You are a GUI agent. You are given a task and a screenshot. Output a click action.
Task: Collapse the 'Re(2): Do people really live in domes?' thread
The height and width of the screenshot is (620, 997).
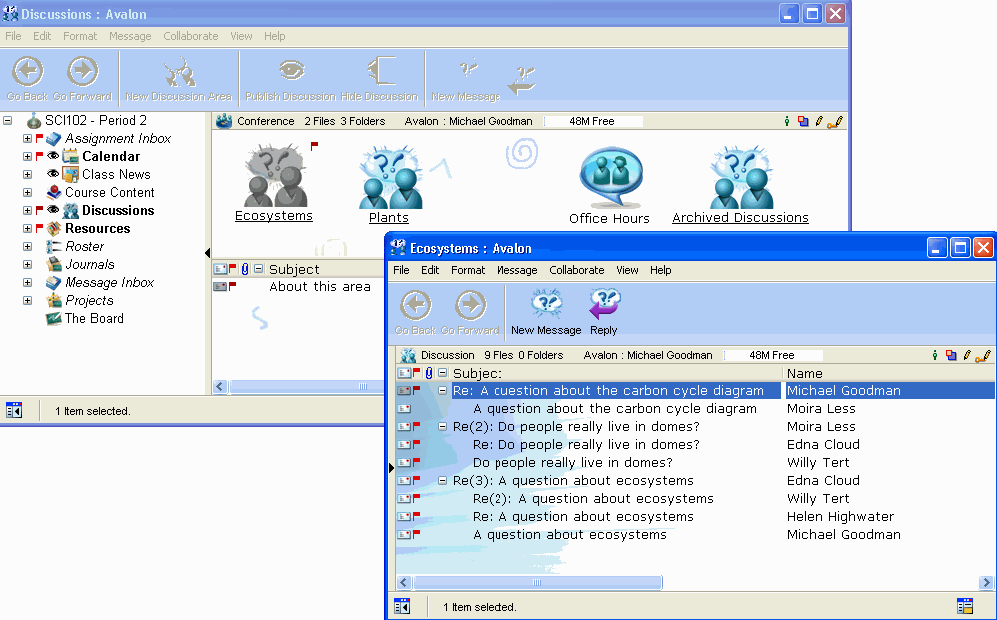[443, 427]
